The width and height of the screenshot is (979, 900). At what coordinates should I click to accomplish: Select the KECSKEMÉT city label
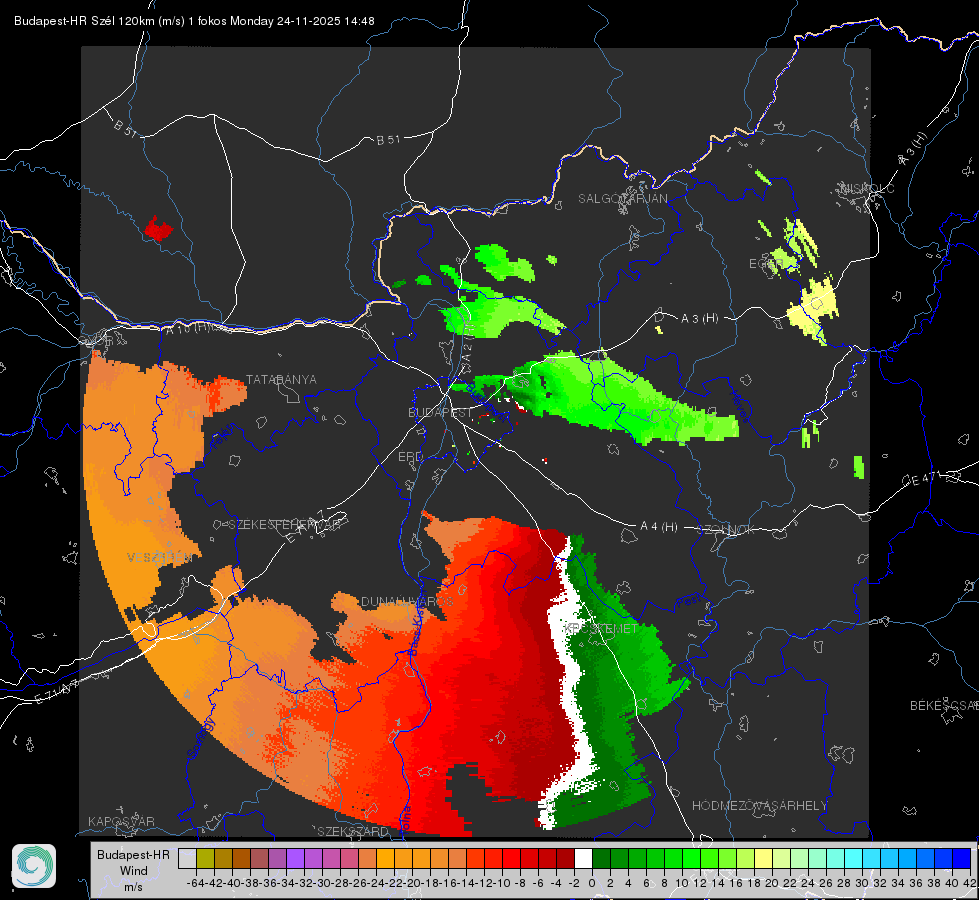click(601, 628)
